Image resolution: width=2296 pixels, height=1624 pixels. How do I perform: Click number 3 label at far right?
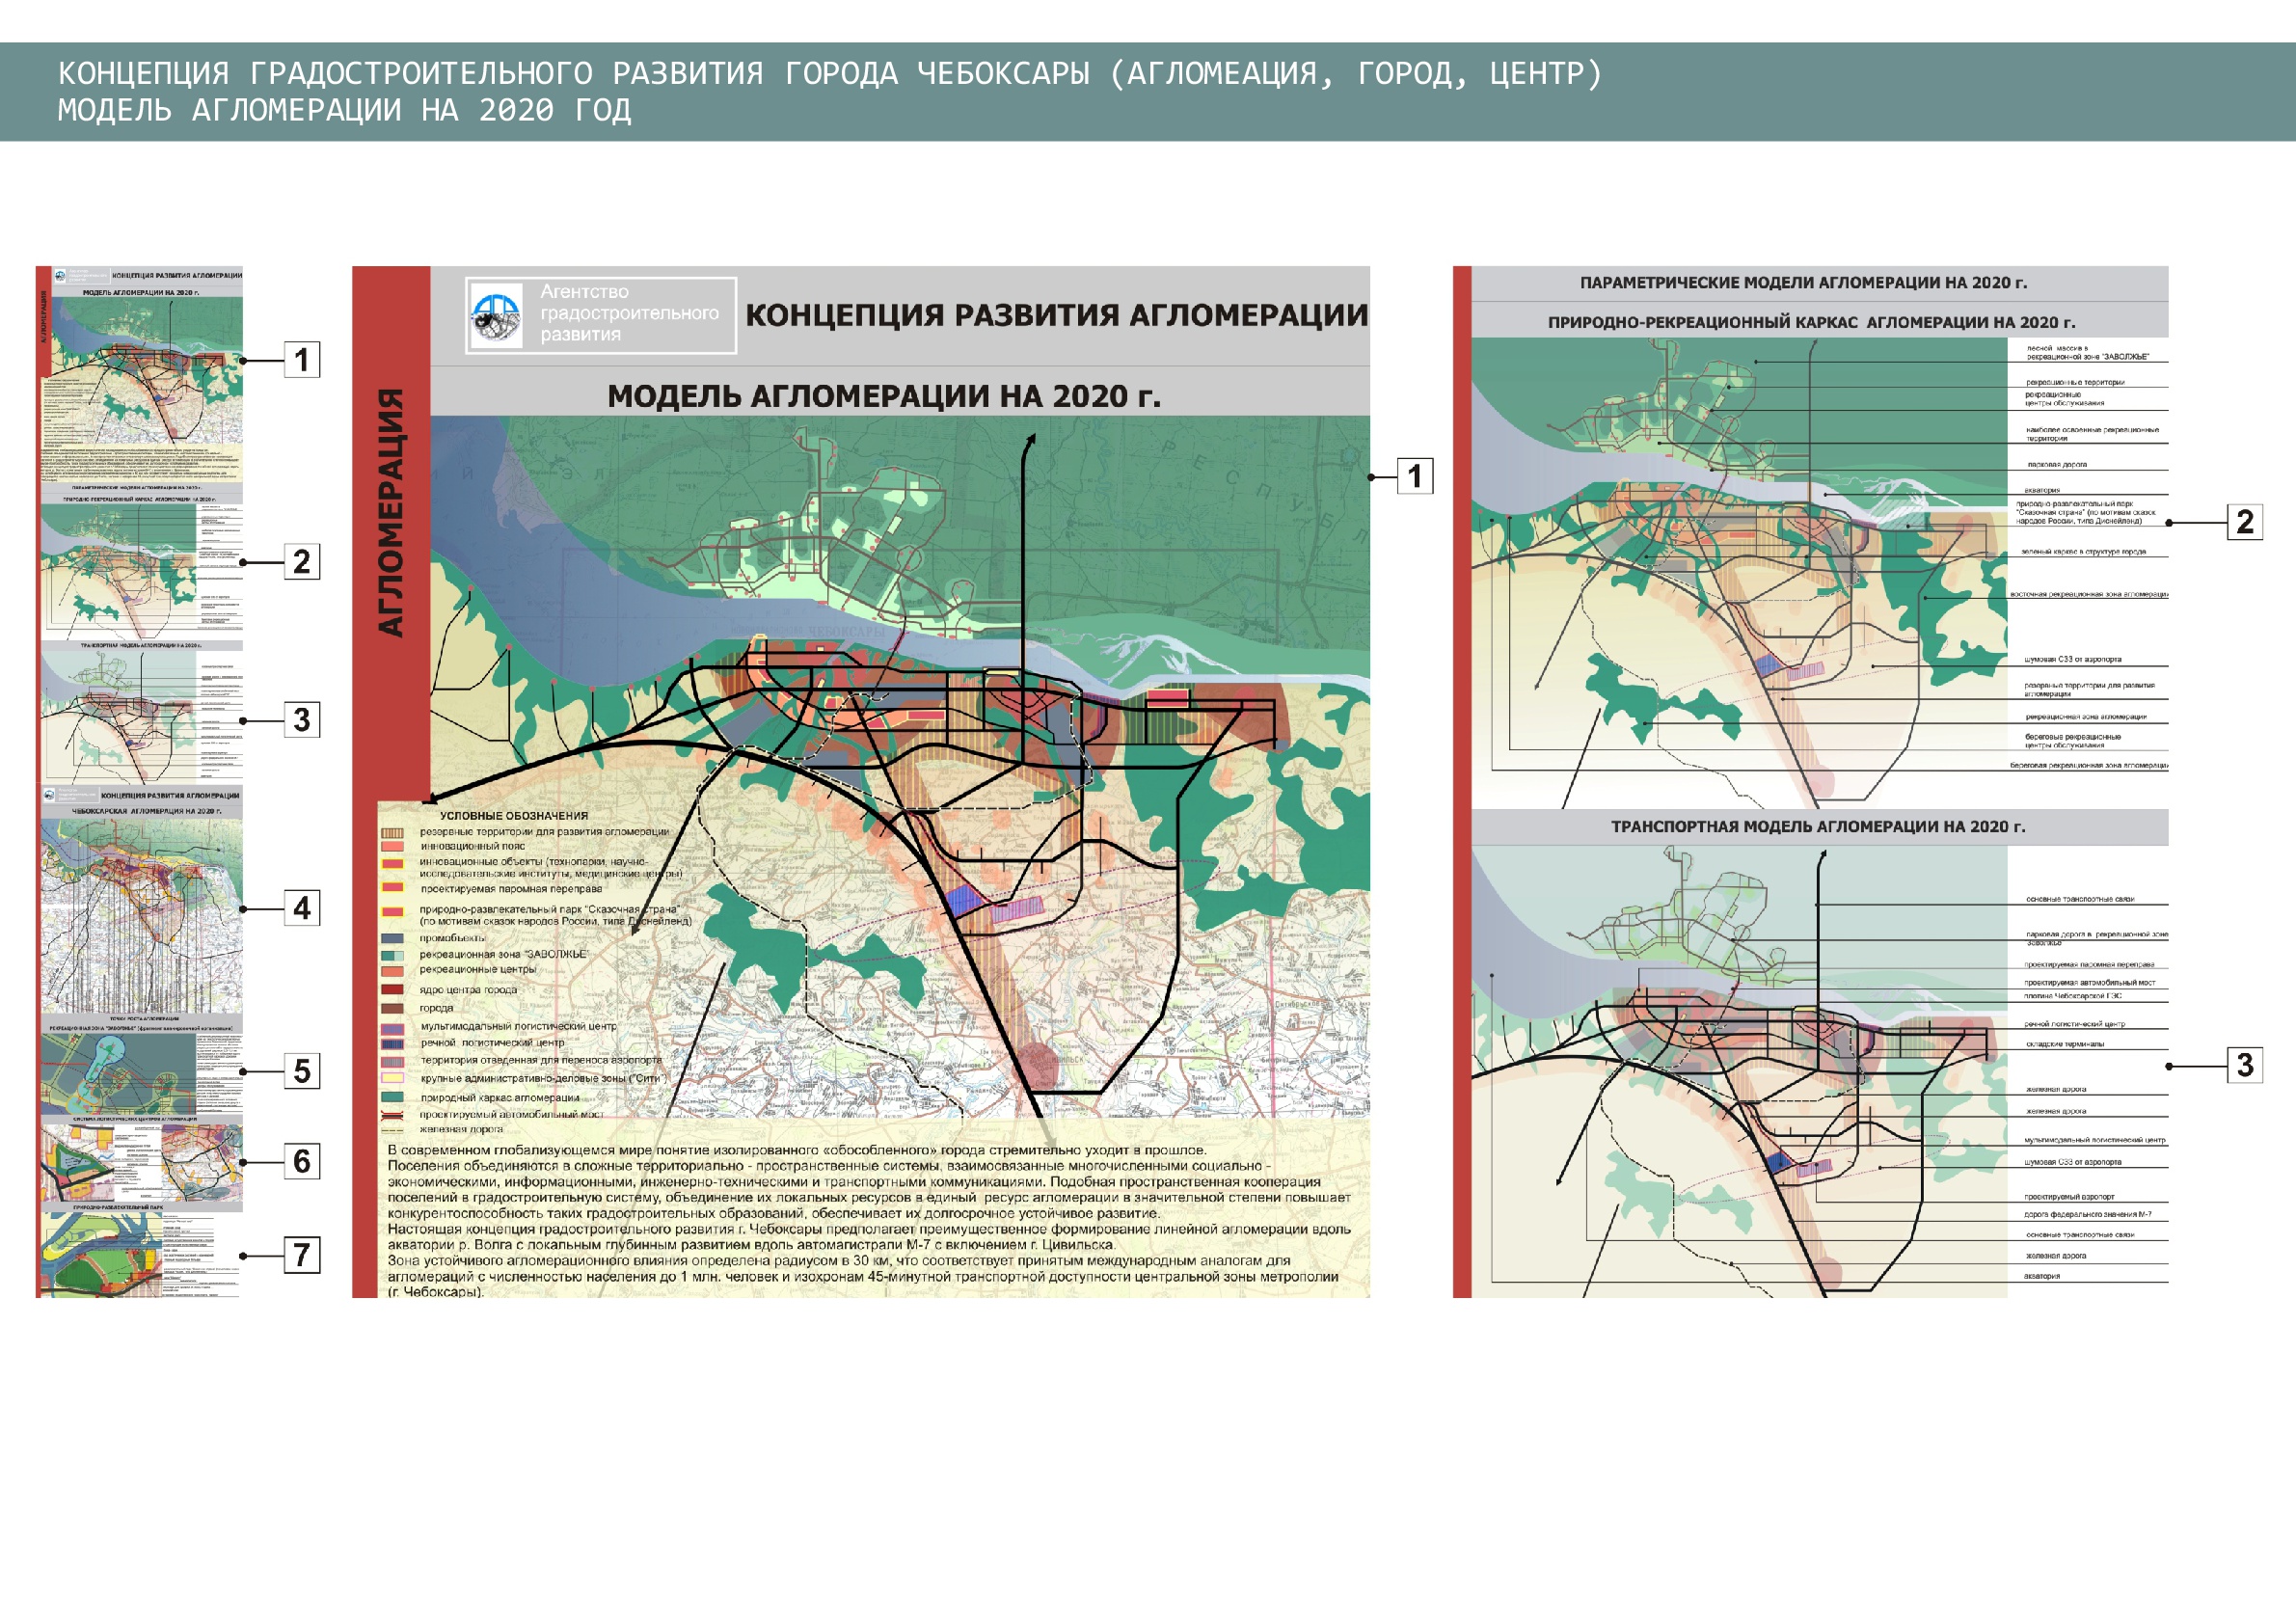click(2244, 1065)
